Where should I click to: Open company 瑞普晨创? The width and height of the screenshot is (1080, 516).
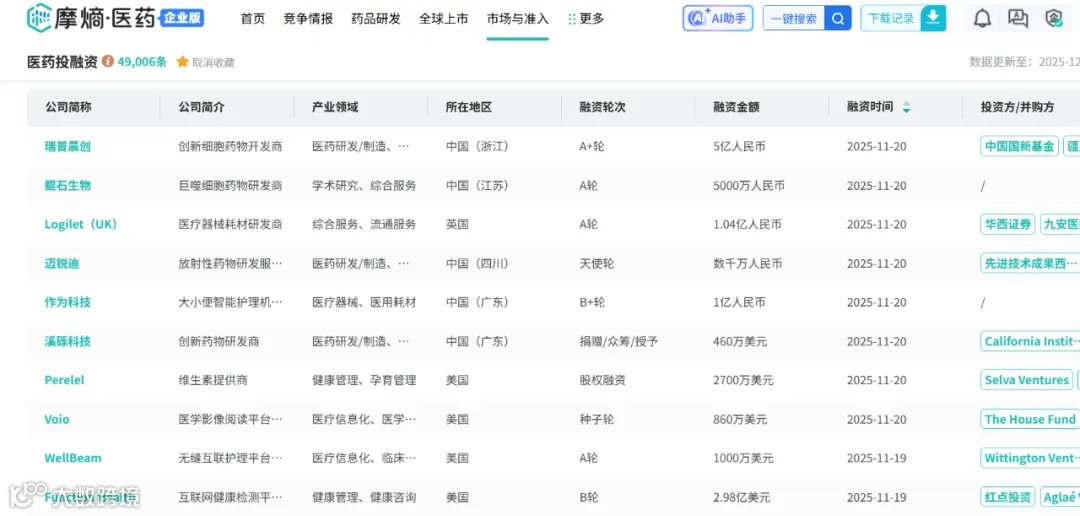[68, 146]
